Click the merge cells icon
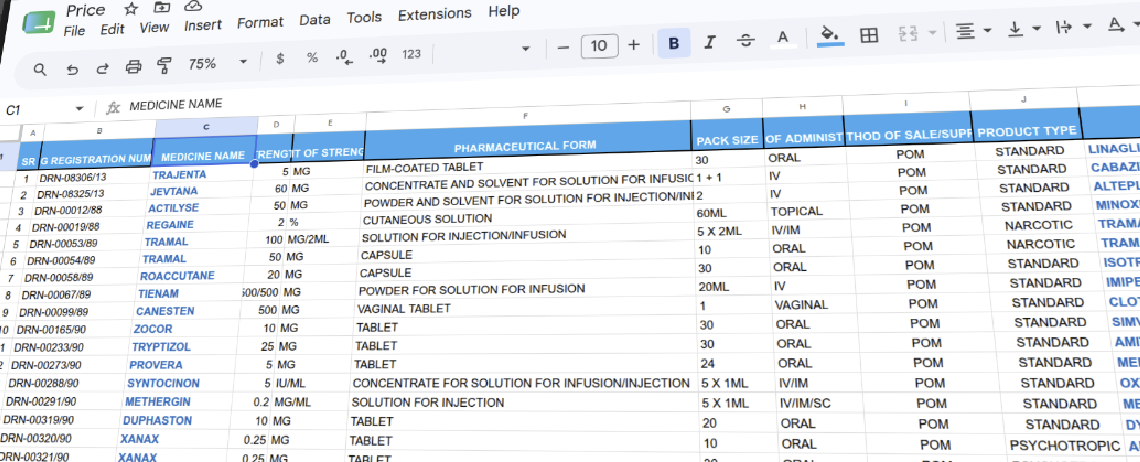Image resolution: width=1140 pixels, height=462 pixels. (x=908, y=33)
